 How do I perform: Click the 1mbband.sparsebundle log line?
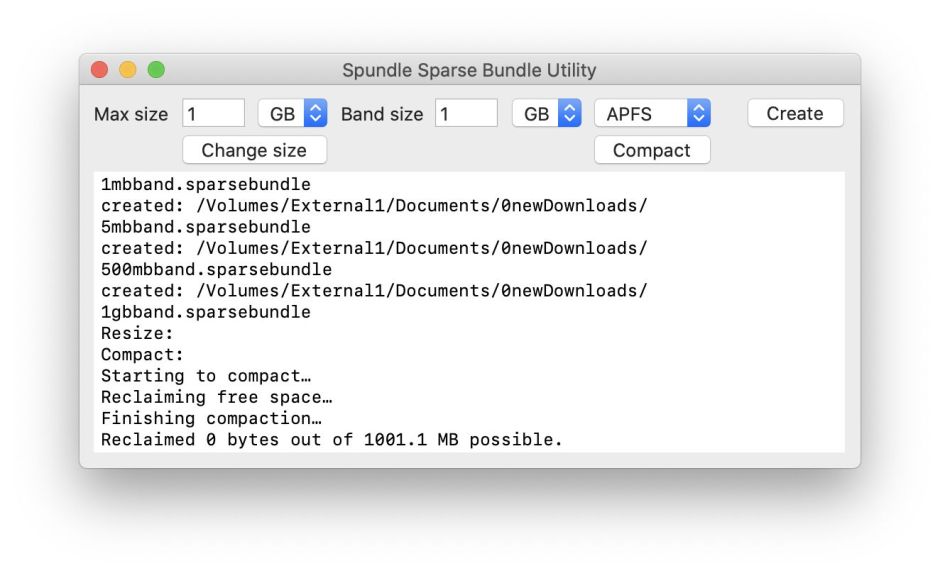[x=206, y=184]
